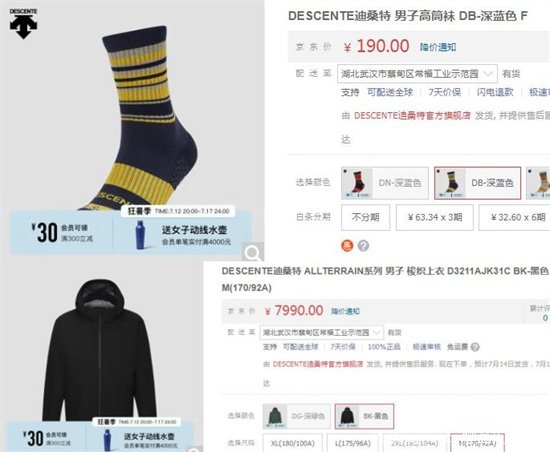Choose ¥63.34 x 3期 installment plan

click(x=435, y=217)
